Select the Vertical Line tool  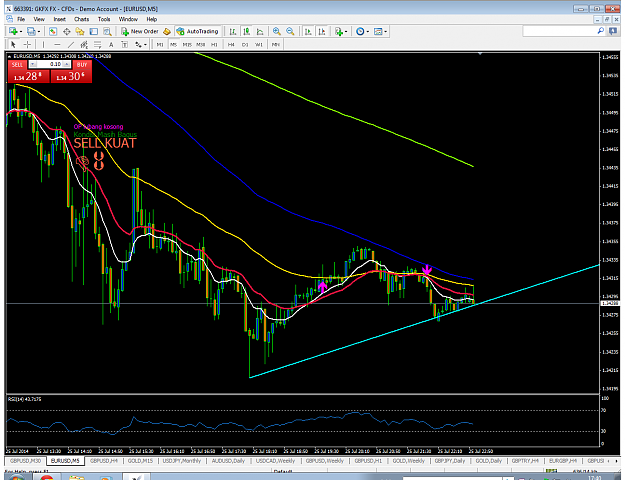pyautogui.click(x=43, y=44)
